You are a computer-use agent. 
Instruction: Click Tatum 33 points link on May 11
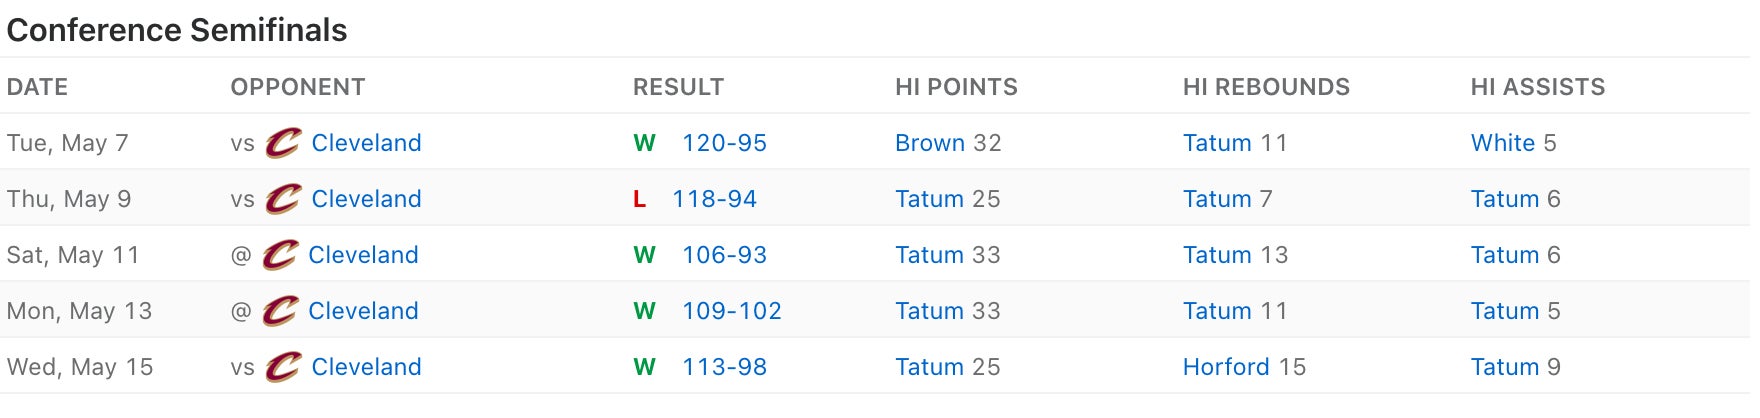coord(929,255)
